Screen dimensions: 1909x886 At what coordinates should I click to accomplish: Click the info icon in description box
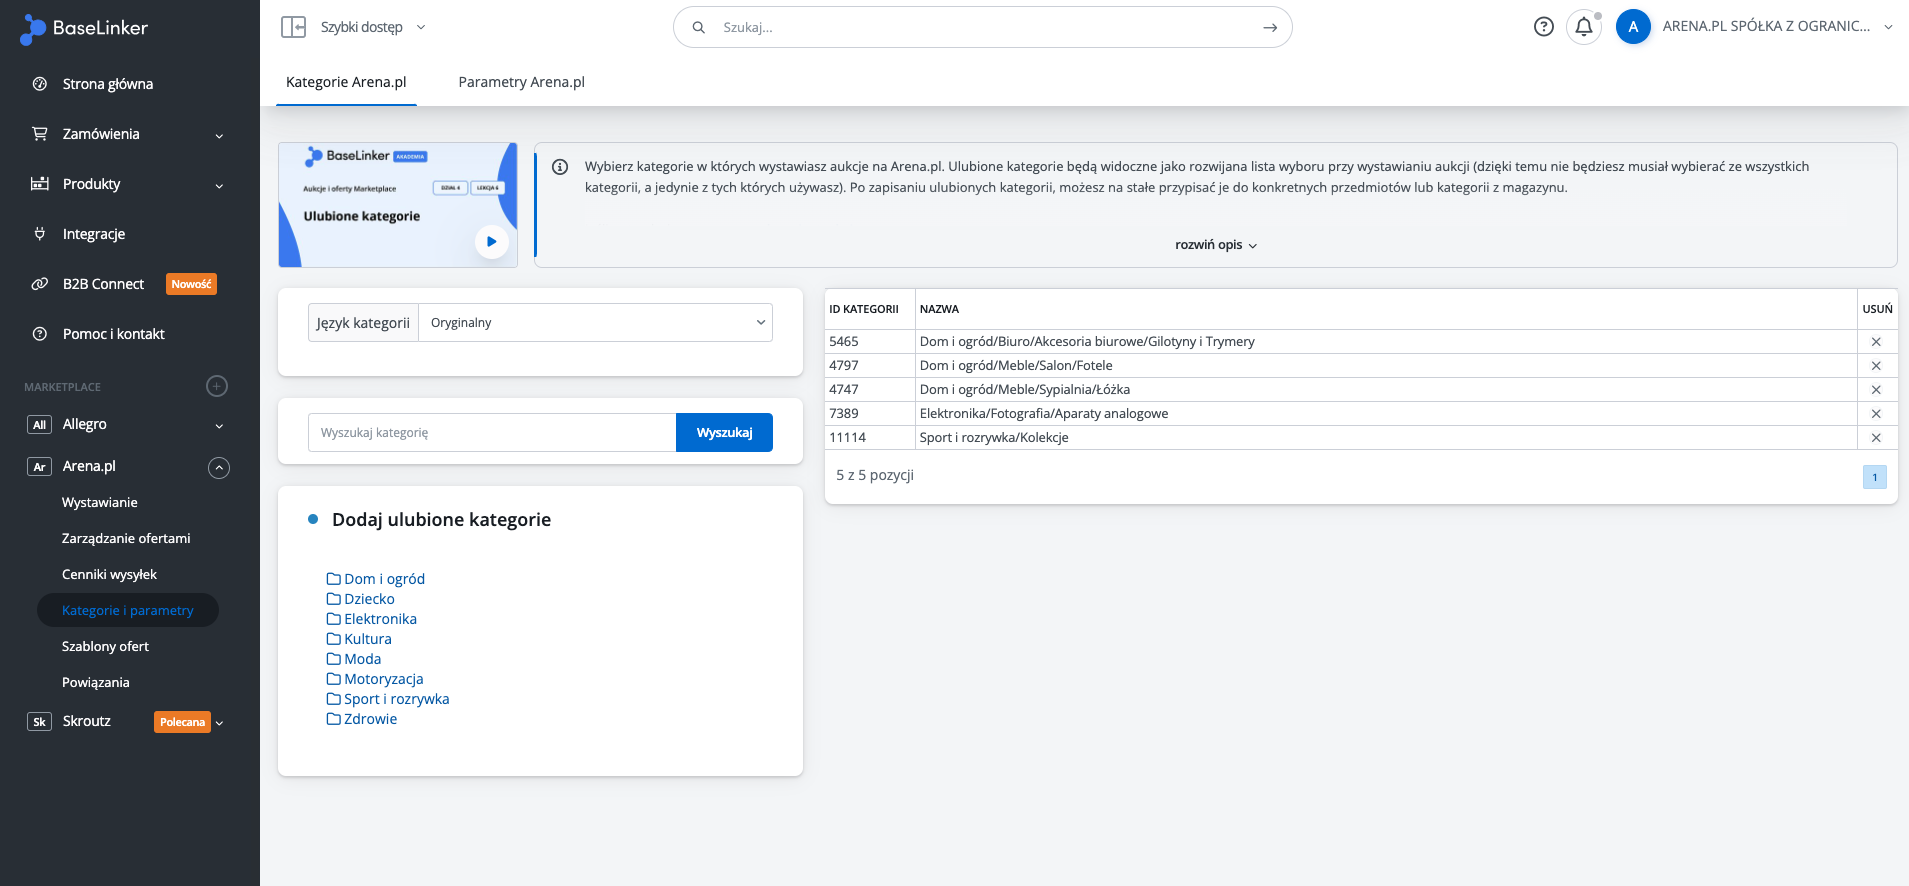(x=560, y=167)
